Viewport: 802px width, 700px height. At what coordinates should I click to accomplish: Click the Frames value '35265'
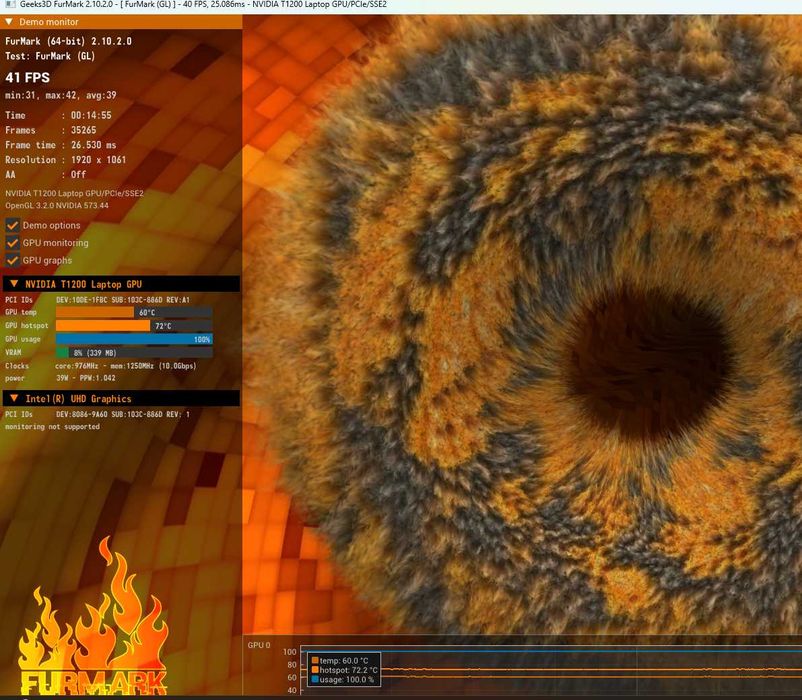click(x=83, y=130)
